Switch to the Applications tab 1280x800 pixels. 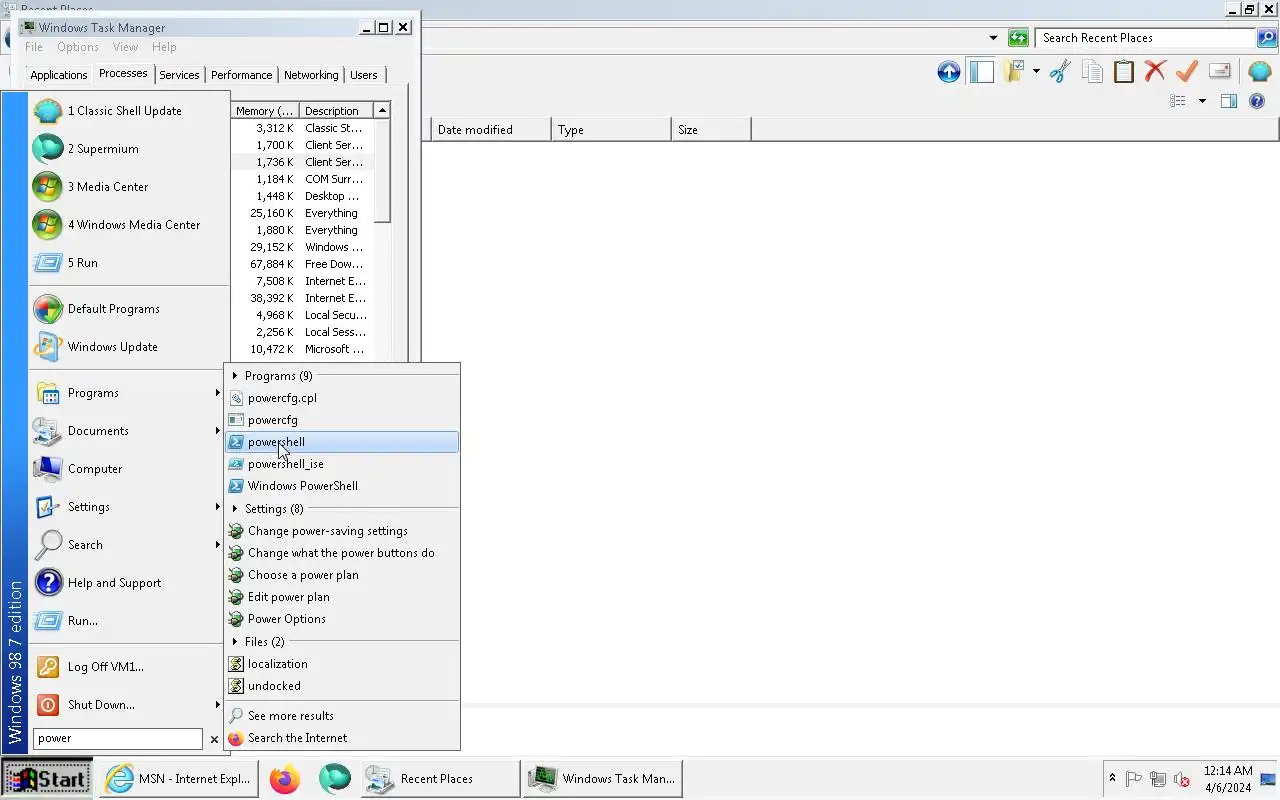coord(59,75)
